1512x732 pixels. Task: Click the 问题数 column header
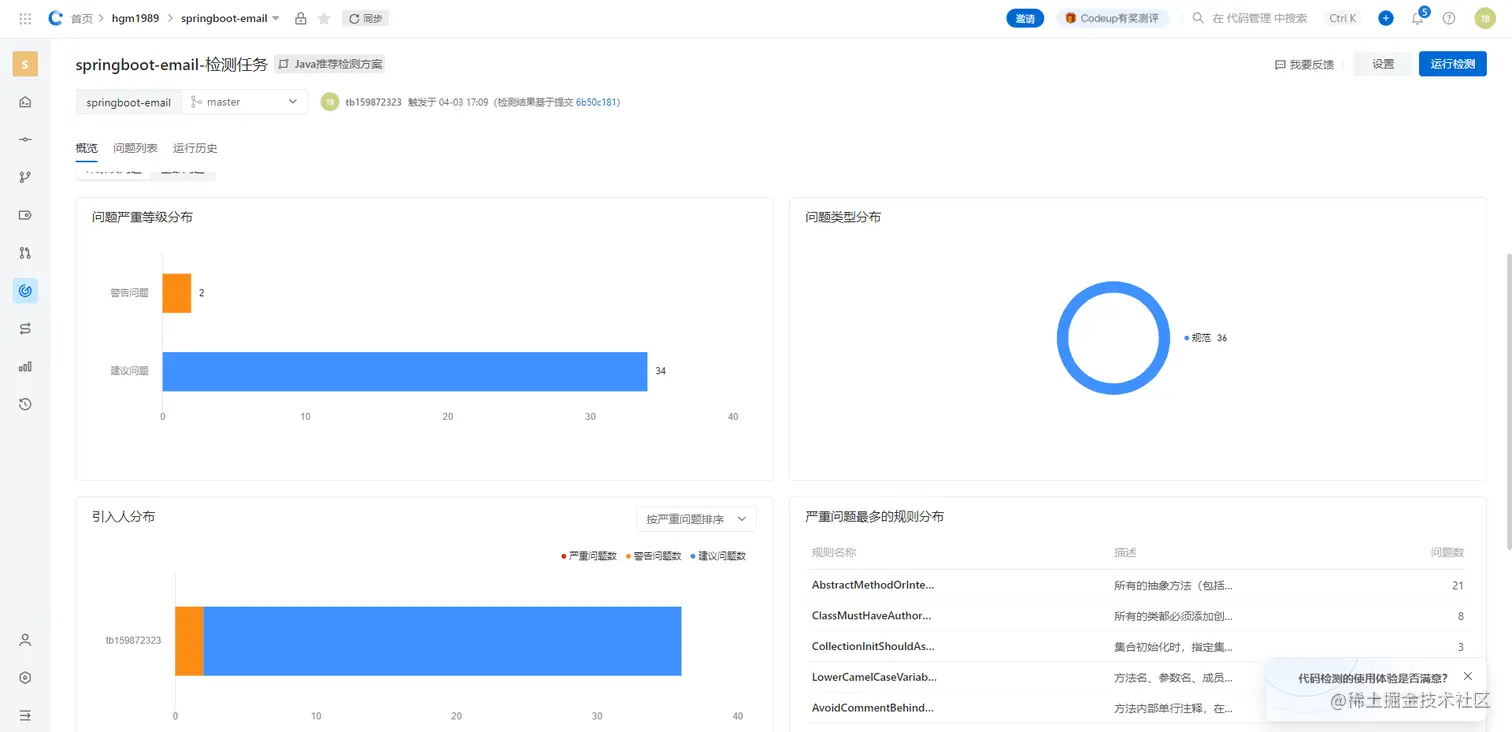(x=1446, y=553)
